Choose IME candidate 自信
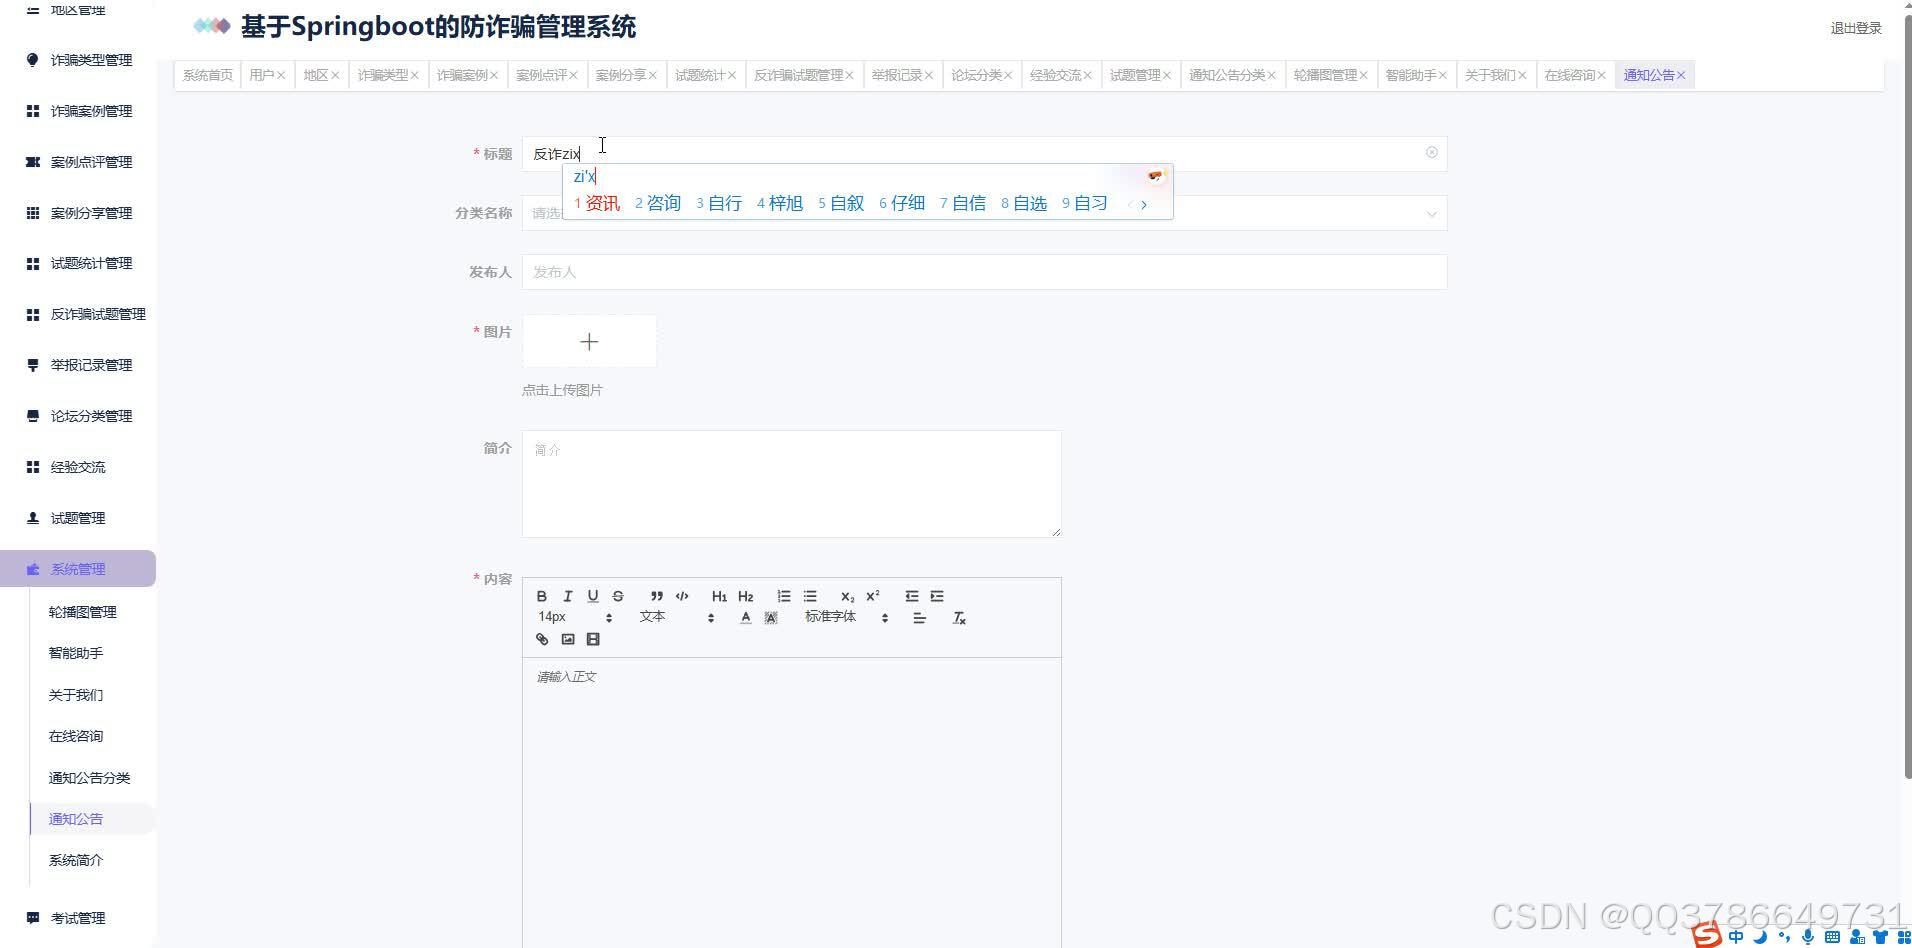1912x948 pixels. [963, 203]
